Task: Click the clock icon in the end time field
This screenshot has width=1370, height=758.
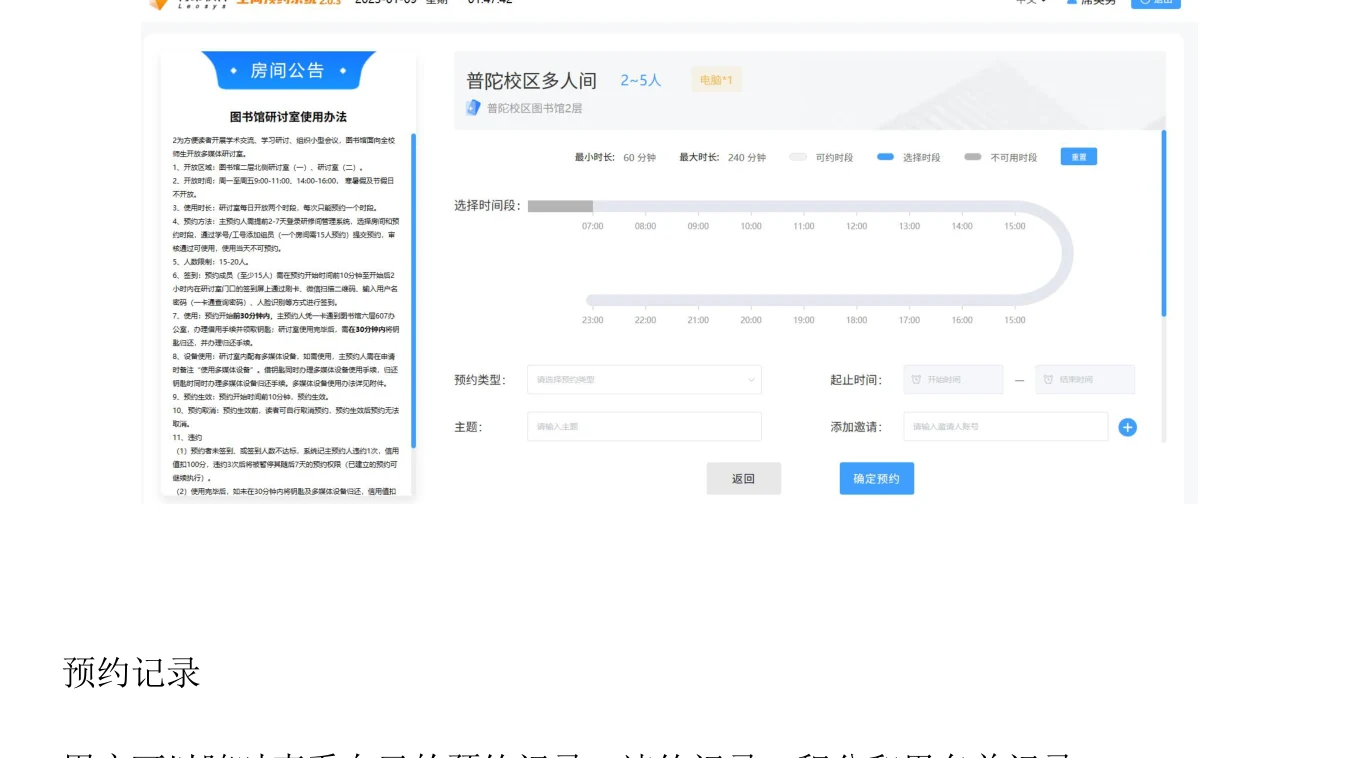Action: 1048,380
